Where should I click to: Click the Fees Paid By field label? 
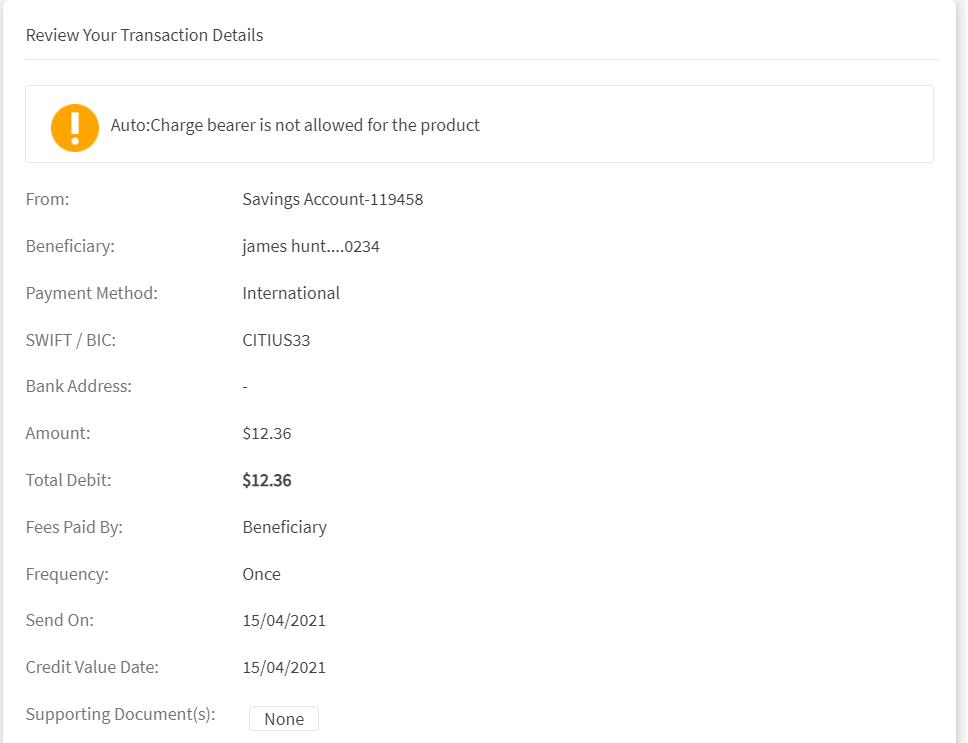click(x=74, y=527)
